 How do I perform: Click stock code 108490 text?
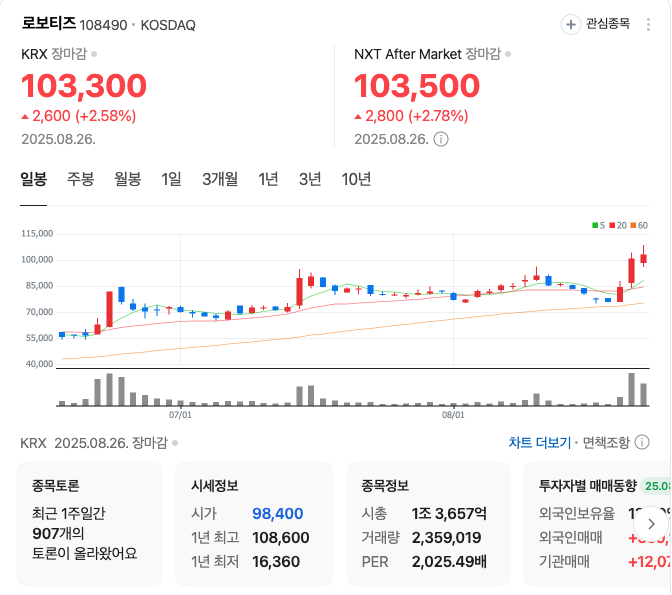click(103, 25)
